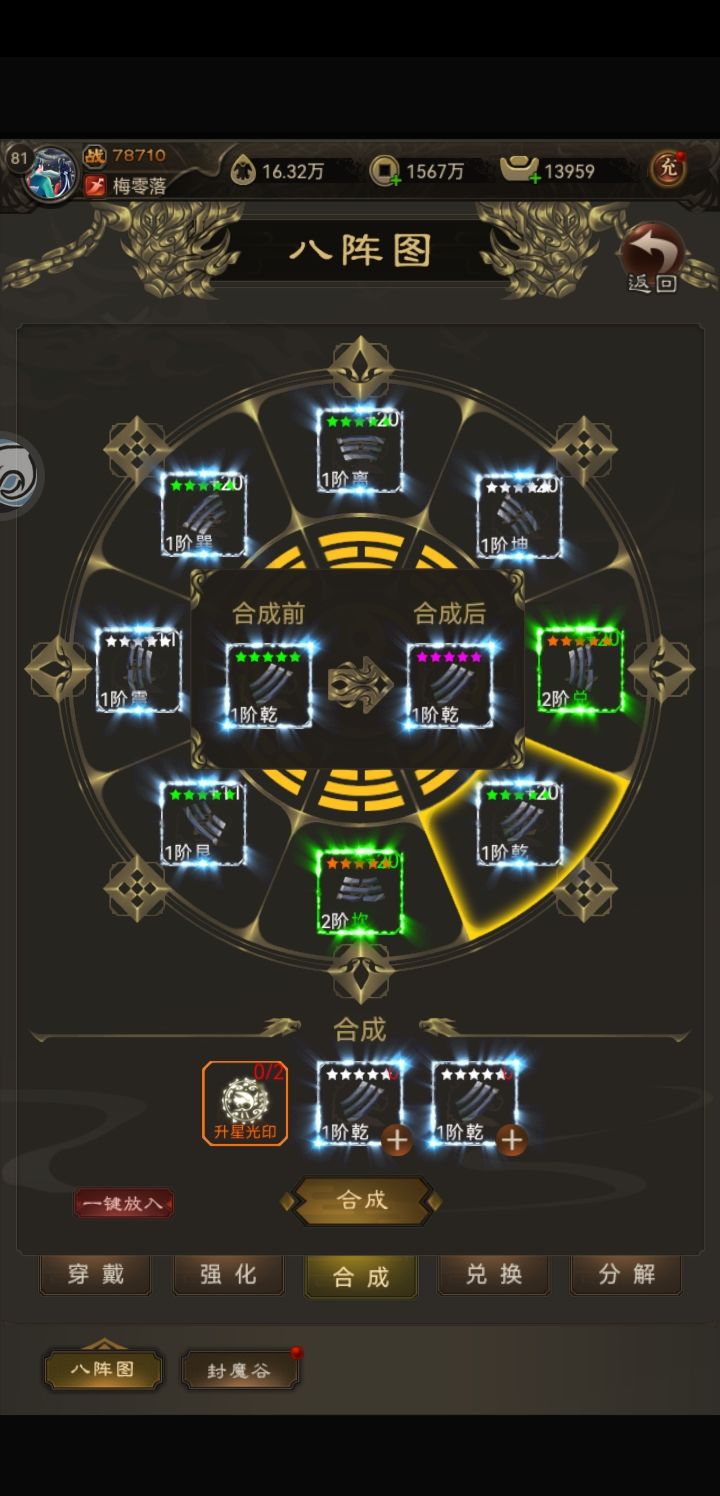Select the 1阶坤 rune slot
Screen dimensions: 720x1496
tap(519, 516)
